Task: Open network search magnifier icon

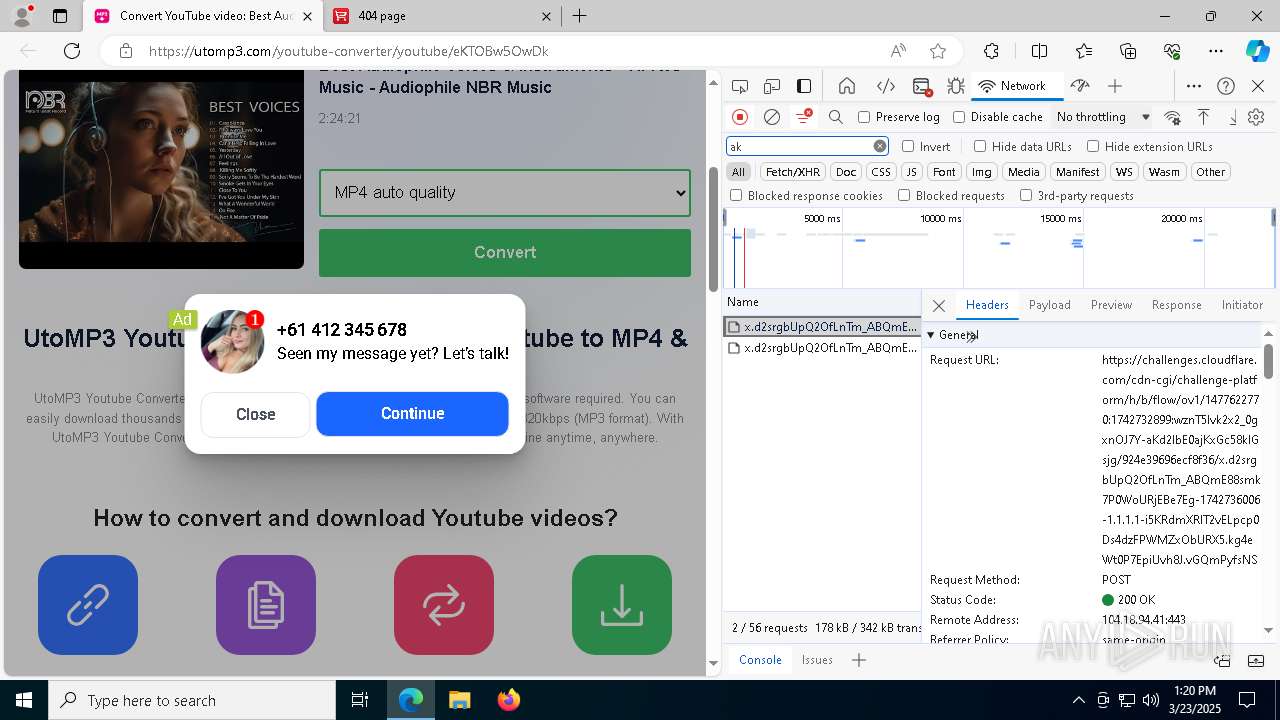Action: 836,117
